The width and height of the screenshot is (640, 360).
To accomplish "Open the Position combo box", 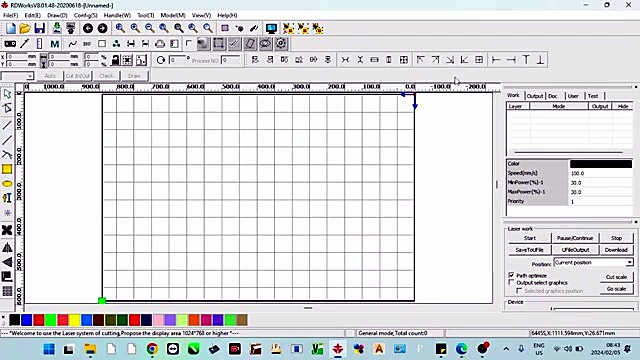I will [x=593, y=262].
